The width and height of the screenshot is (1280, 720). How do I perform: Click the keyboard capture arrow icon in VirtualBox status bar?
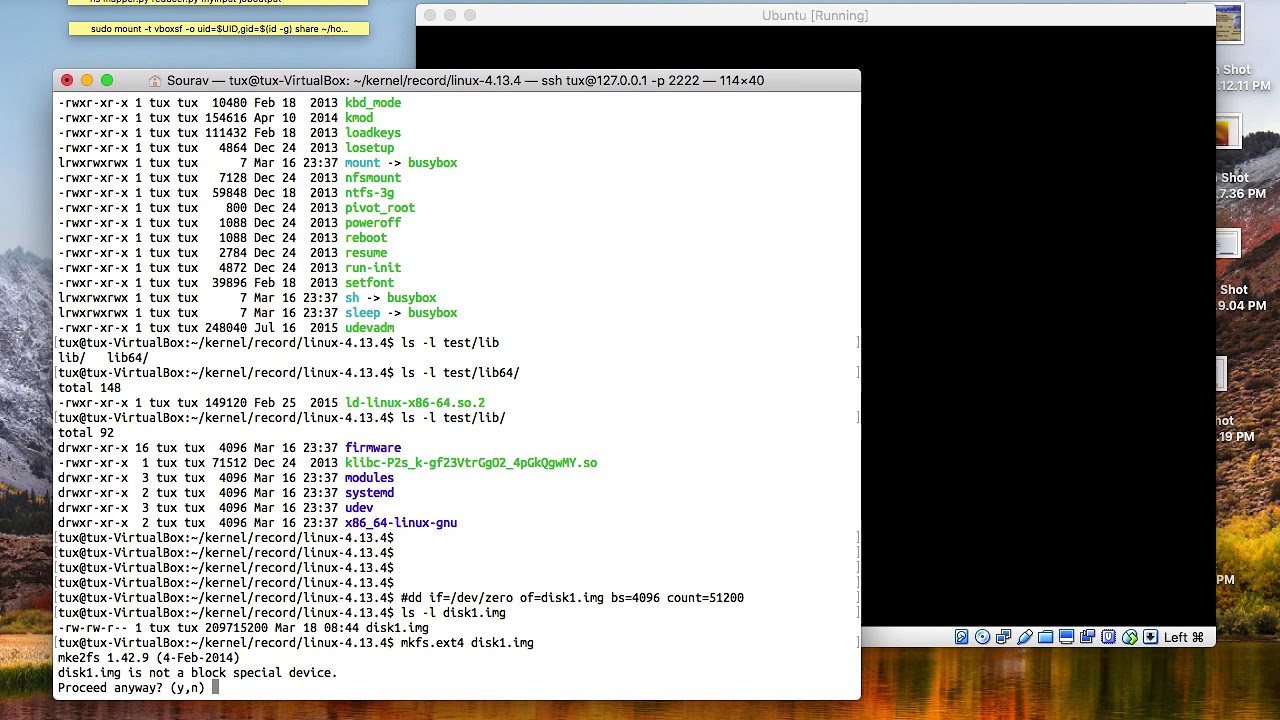click(1150, 637)
